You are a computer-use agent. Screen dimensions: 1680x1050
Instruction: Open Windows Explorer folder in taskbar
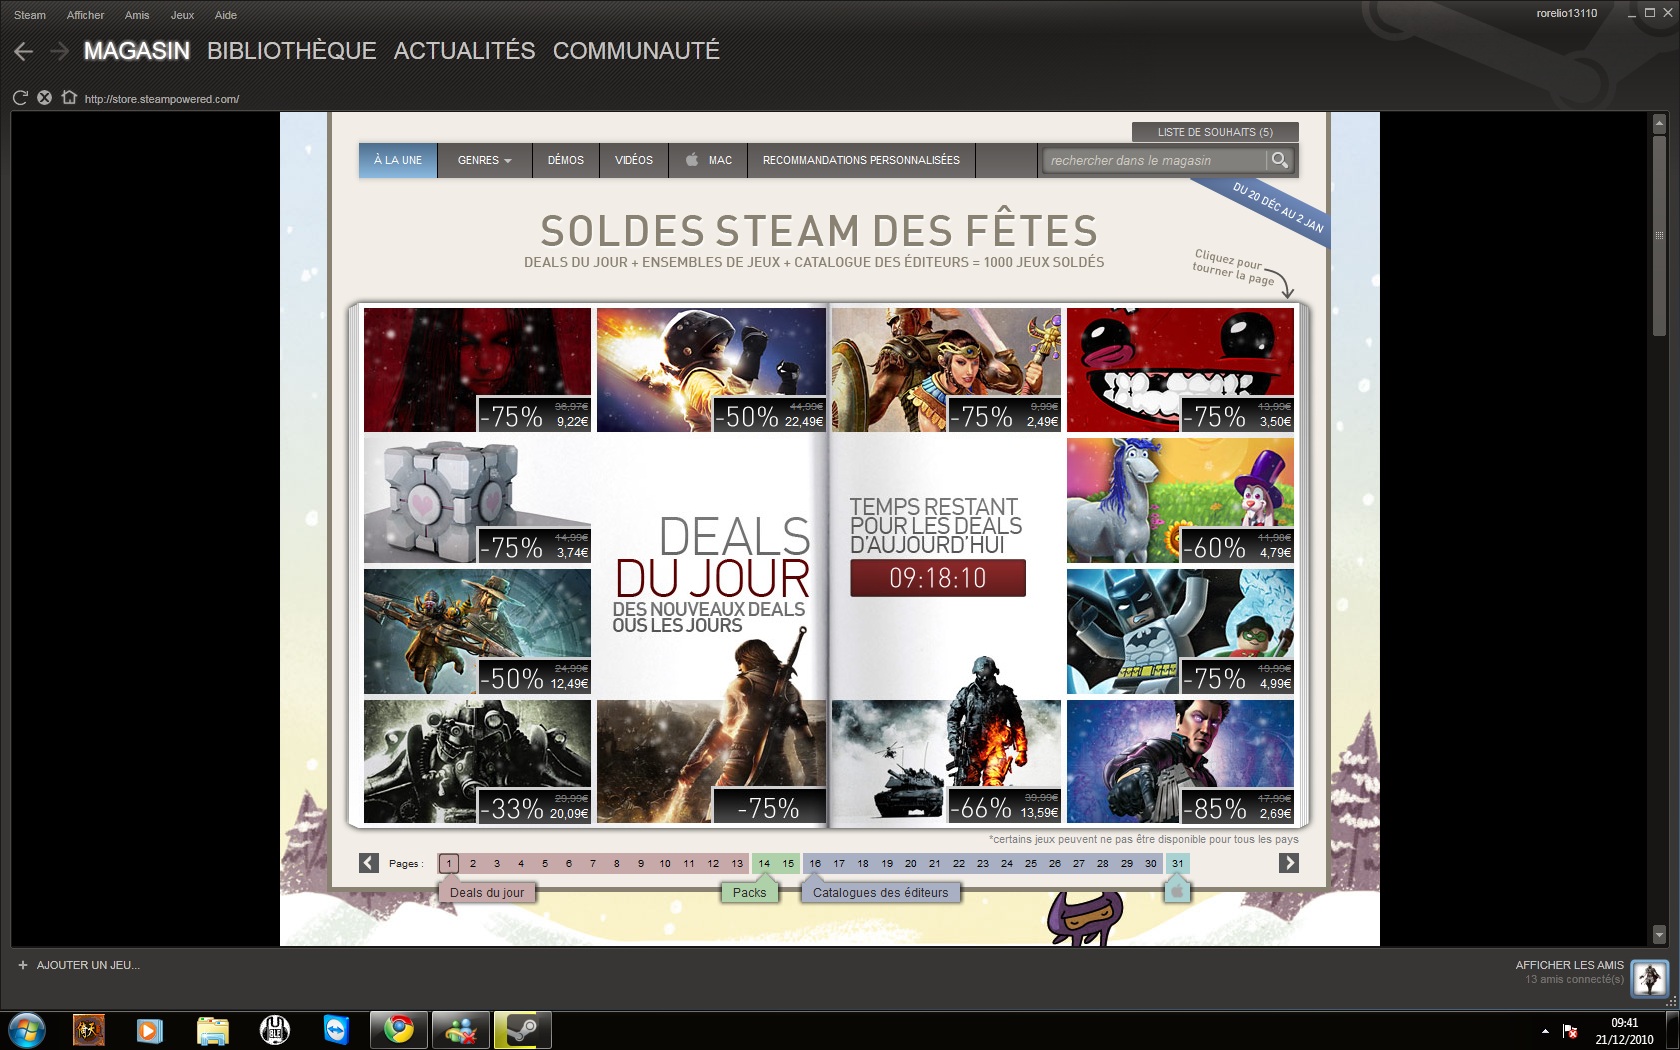(212, 1030)
